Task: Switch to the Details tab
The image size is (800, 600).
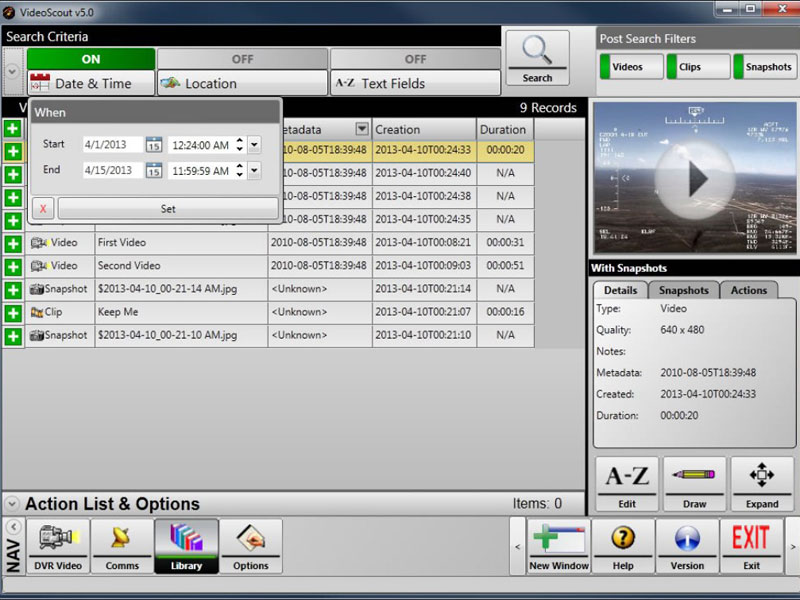Action: 620,290
